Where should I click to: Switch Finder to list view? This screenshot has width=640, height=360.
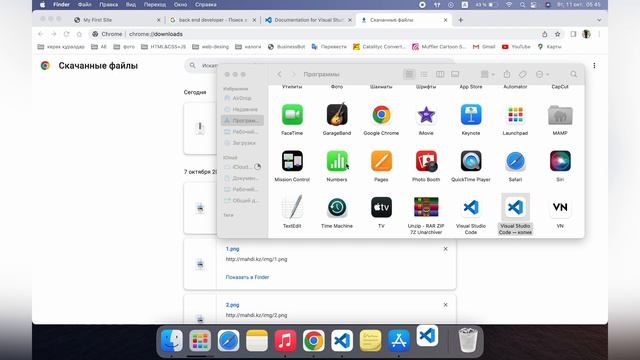(x=424, y=74)
